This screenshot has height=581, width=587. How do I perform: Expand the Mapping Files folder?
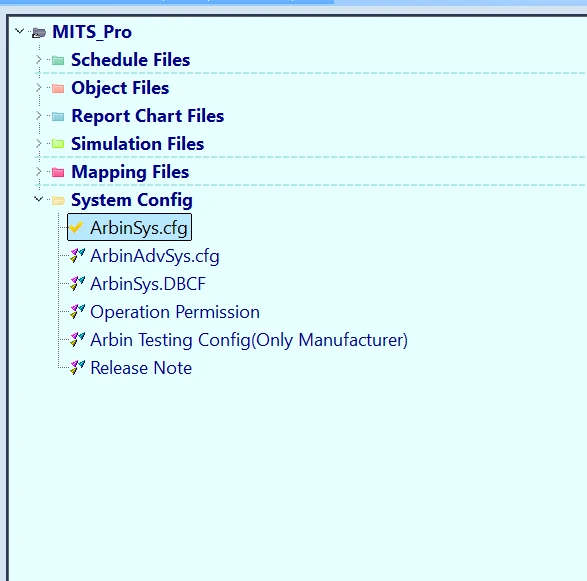click(x=39, y=171)
